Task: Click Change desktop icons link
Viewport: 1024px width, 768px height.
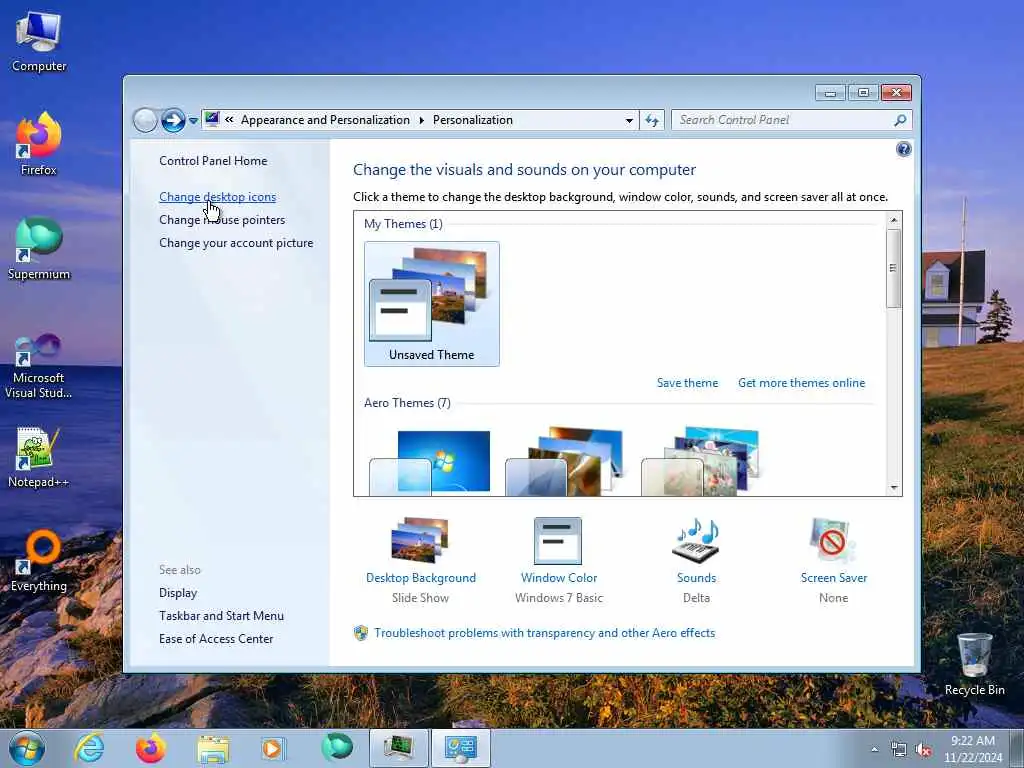Action: coord(217,197)
